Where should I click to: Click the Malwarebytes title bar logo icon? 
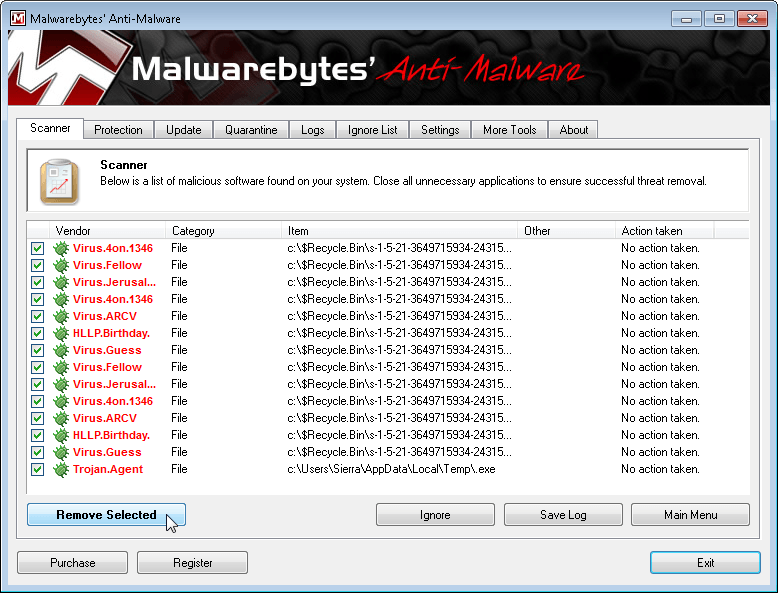[18, 19]
